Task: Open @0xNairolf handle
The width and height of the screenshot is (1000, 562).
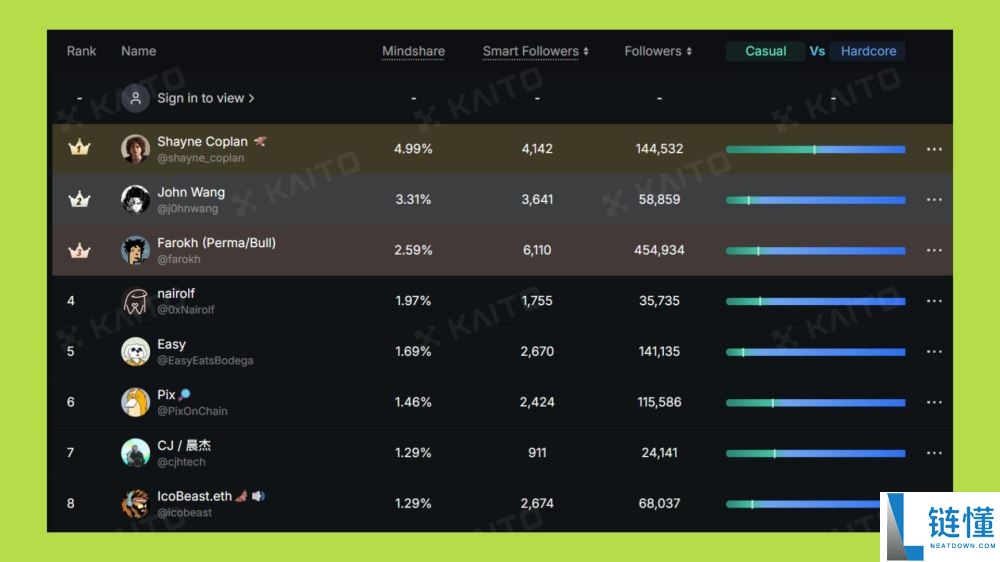Action: click(x=186, y=310)
